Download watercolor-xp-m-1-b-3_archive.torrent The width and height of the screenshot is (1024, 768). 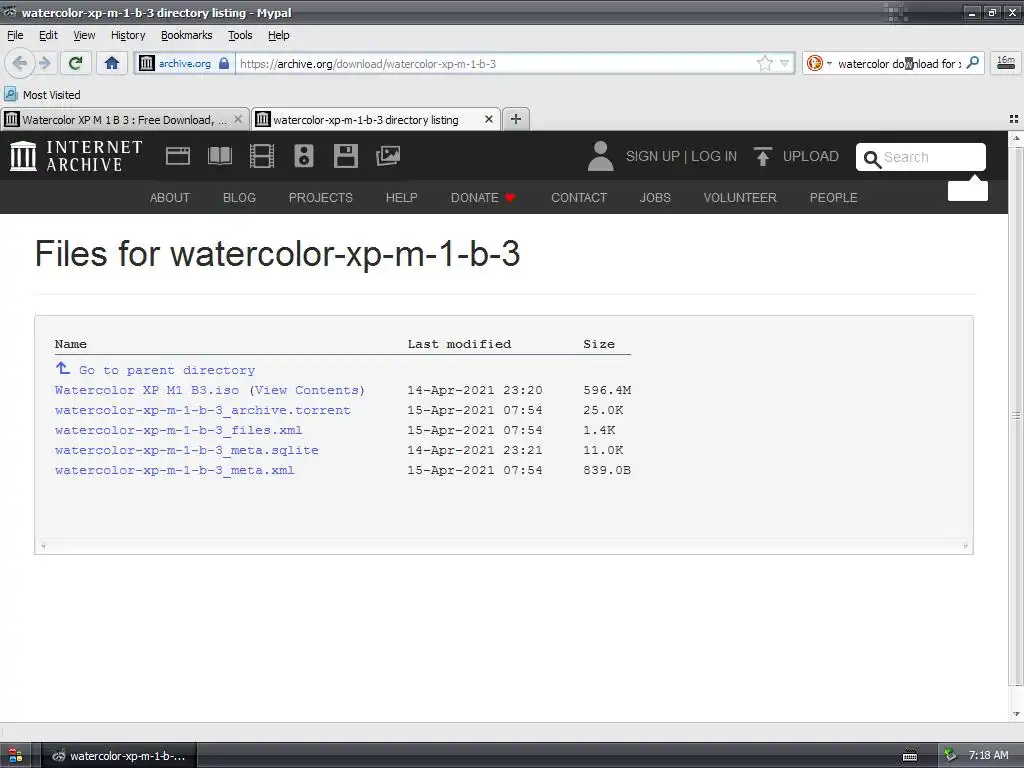coord(202,410)
